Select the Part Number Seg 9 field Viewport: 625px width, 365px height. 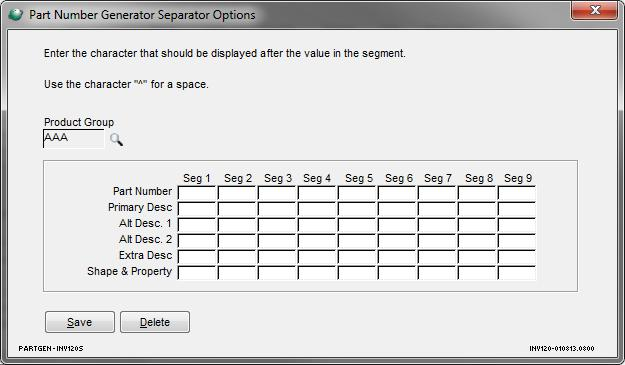pyautogui.click(x=517, y=192)
